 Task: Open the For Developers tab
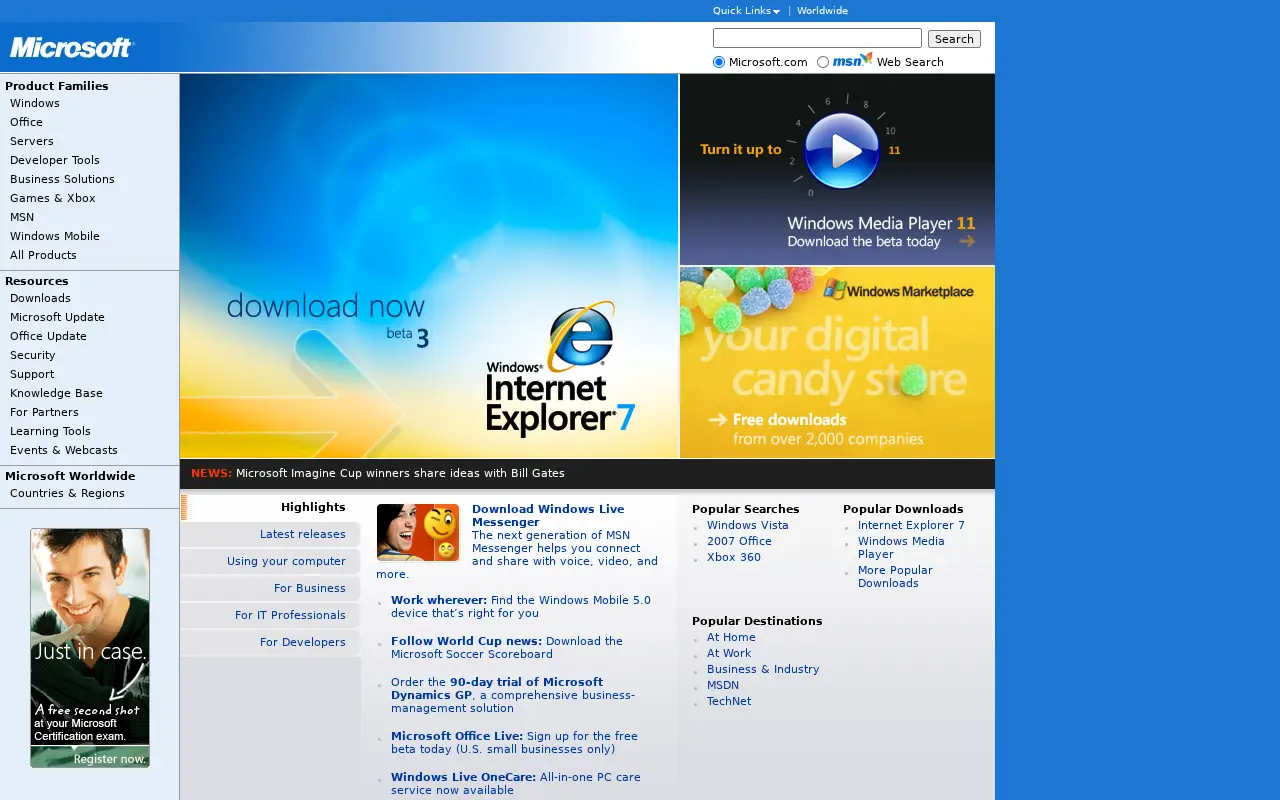(270, 642)
